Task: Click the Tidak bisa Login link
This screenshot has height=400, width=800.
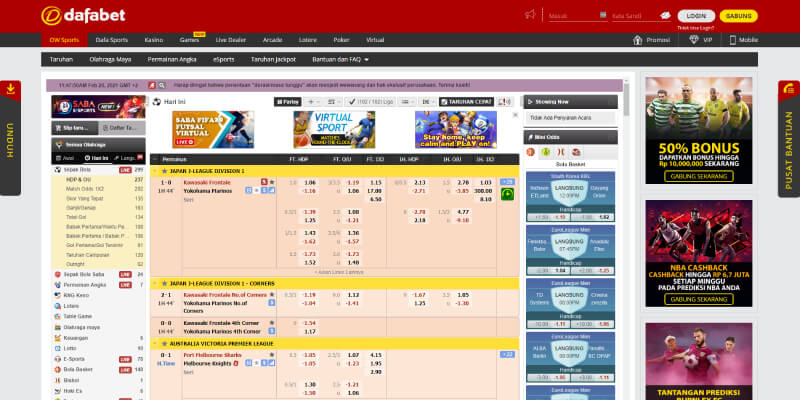Action: [x=695, y=28]
